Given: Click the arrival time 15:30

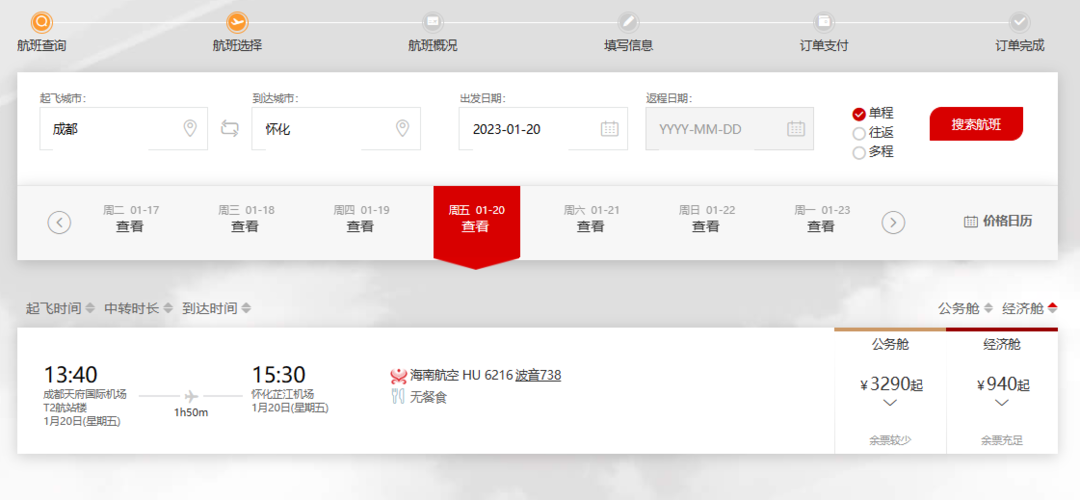Looking at the screenshot, I should coord(279,375).
